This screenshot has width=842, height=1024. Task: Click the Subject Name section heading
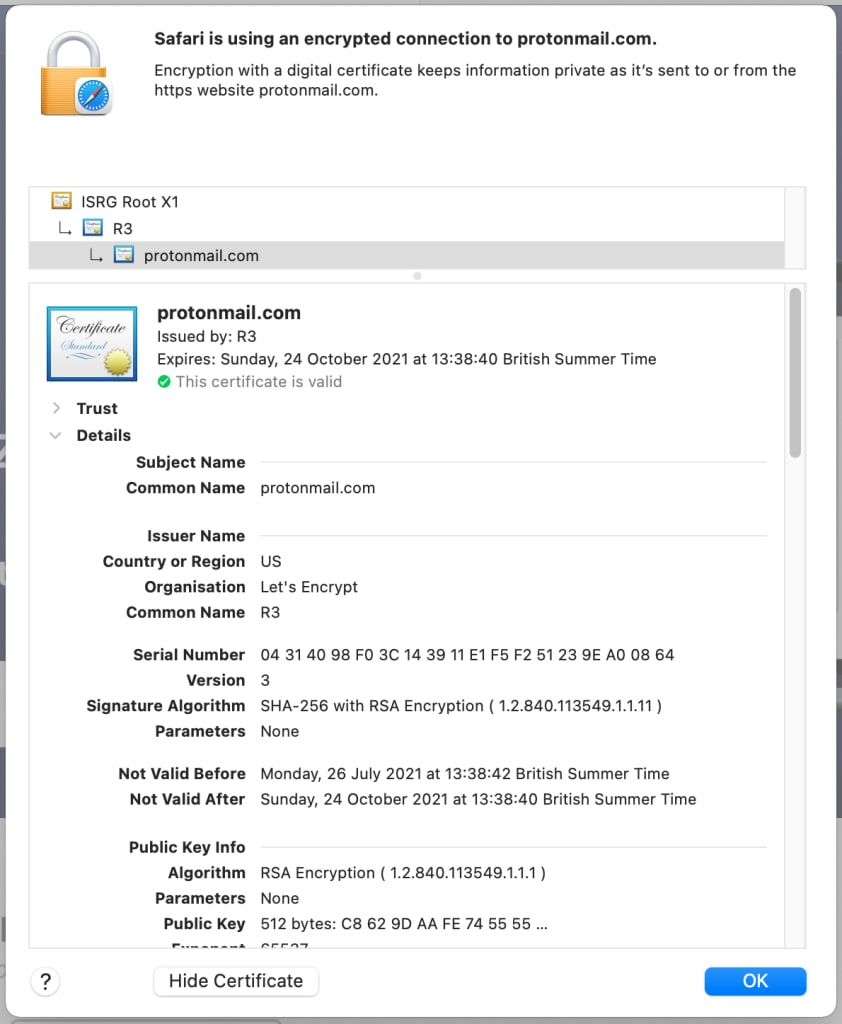pyautogui.click(x=191, y=462)
